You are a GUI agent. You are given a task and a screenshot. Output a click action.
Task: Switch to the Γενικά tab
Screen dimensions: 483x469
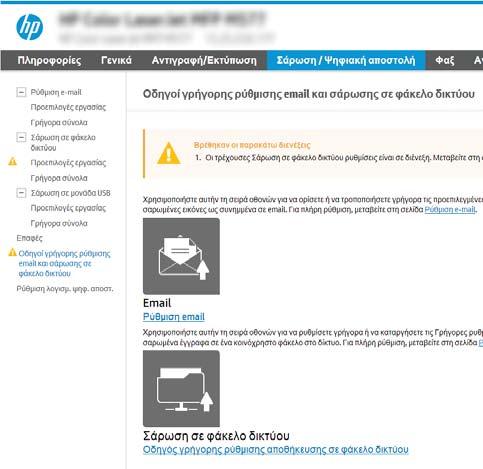click(x=116, y=60)
